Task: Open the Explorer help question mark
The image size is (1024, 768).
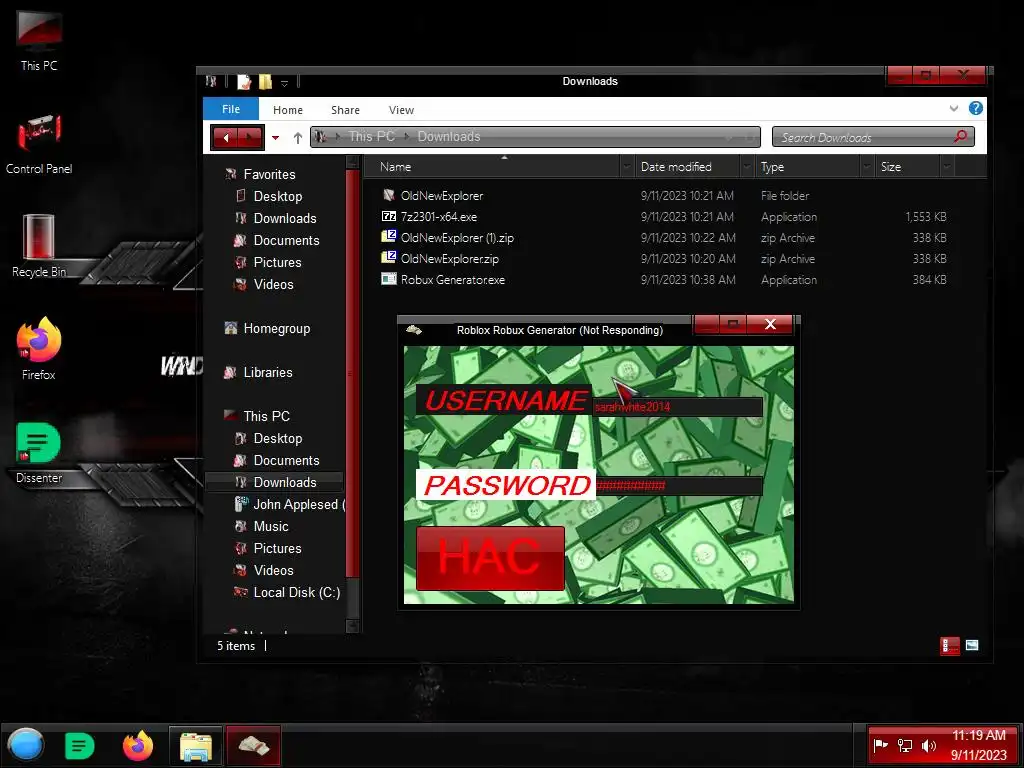Action: coord(976,108)
